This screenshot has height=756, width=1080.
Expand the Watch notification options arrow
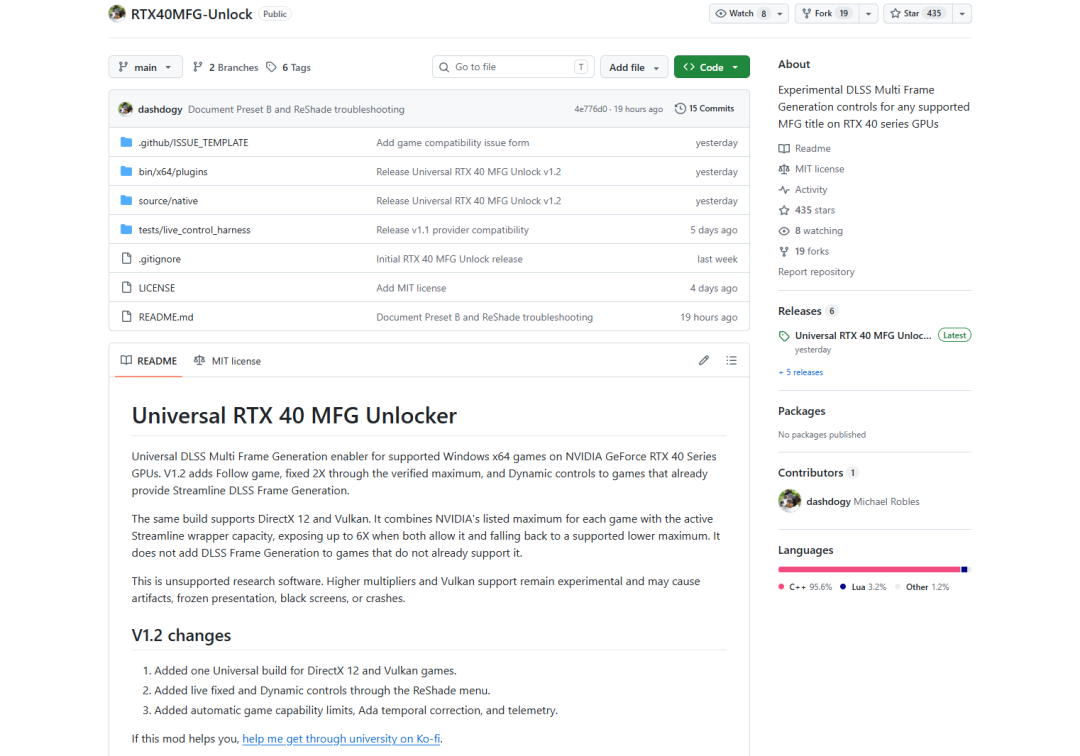point(780,13)
